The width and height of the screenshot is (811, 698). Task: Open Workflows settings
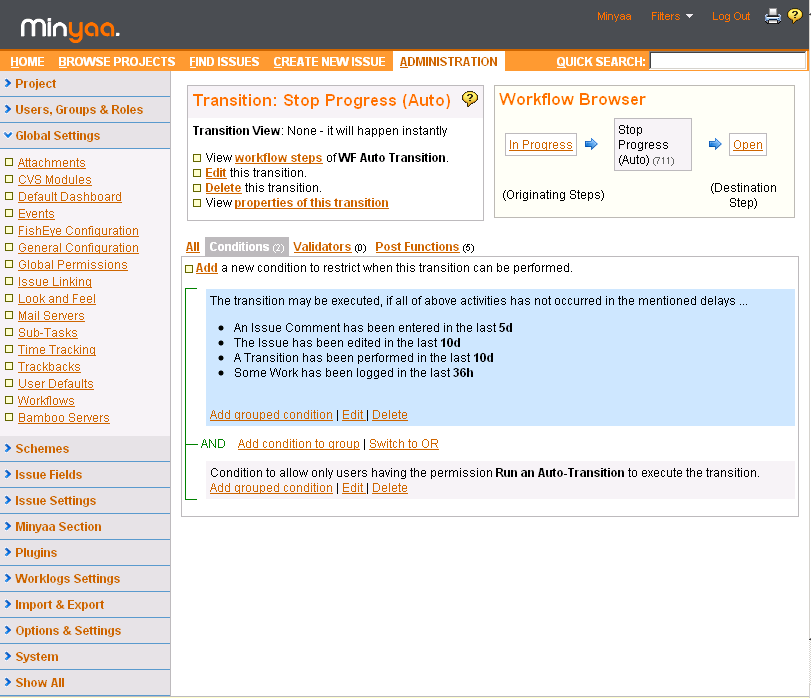point(46,401)
